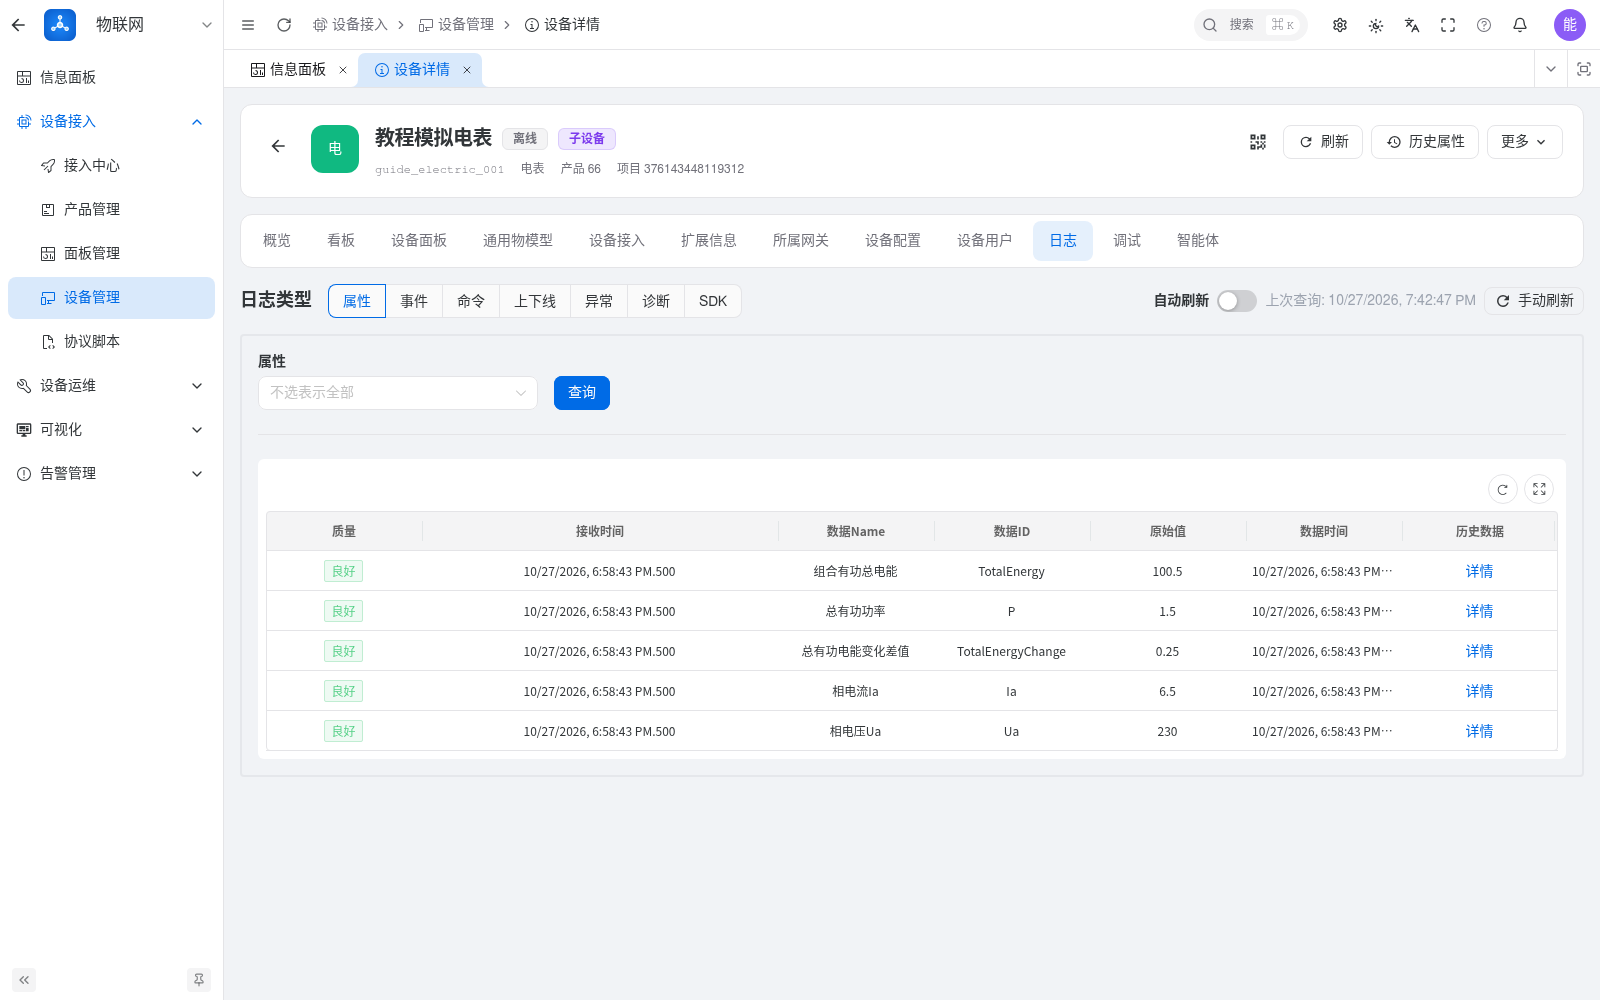This screenshot has height=1000, width=1600.
Task: Refresh the log table with circular icon
Action: (1502, 489)
